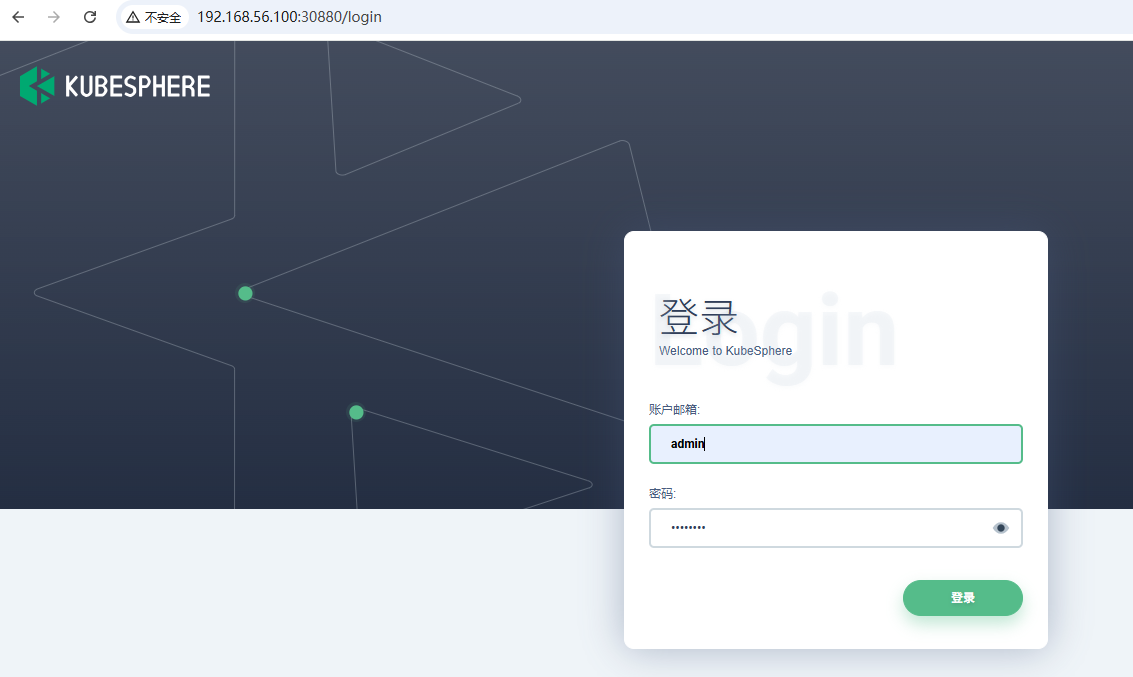Screen dimensions: 1133x677
Task: Click the large 登录 heading
Action: (698, 317)
